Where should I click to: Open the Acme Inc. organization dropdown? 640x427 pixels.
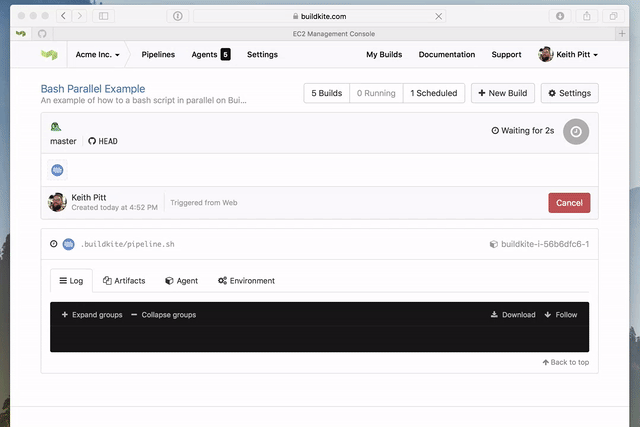(x=98, y=54)
